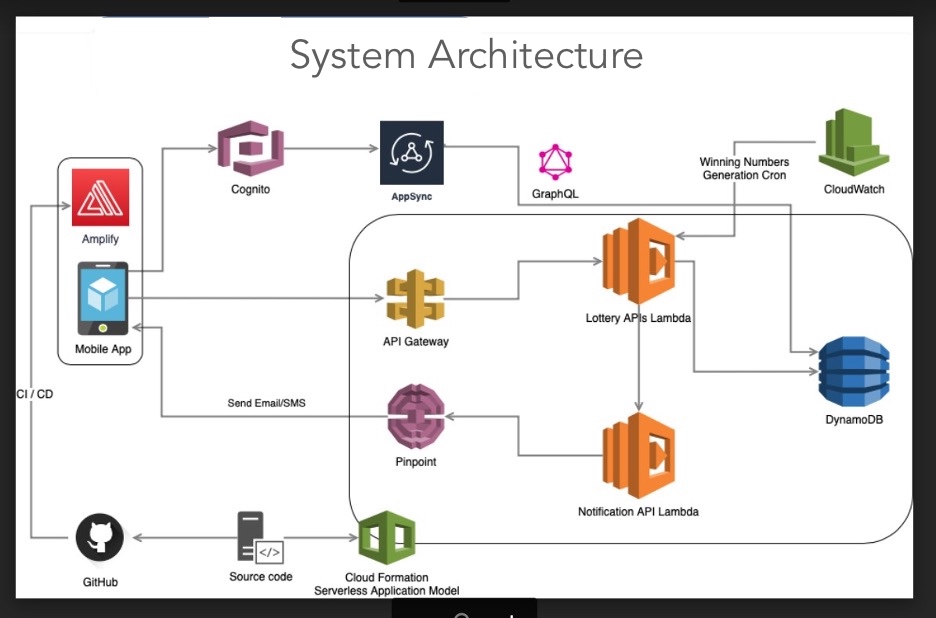The width and height of the screenshot is (936, 618).
Task: Click the Notification API Lambda label
Action: [638, 512]
